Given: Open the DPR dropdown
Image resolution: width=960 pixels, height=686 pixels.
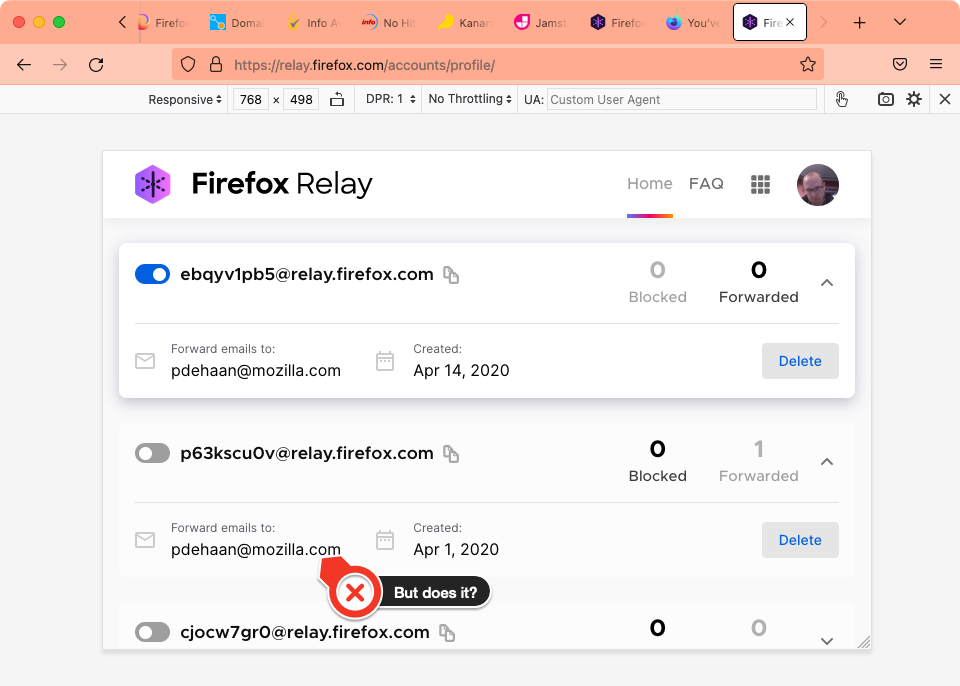Looking at the screenshot, I should click(388, 99).
